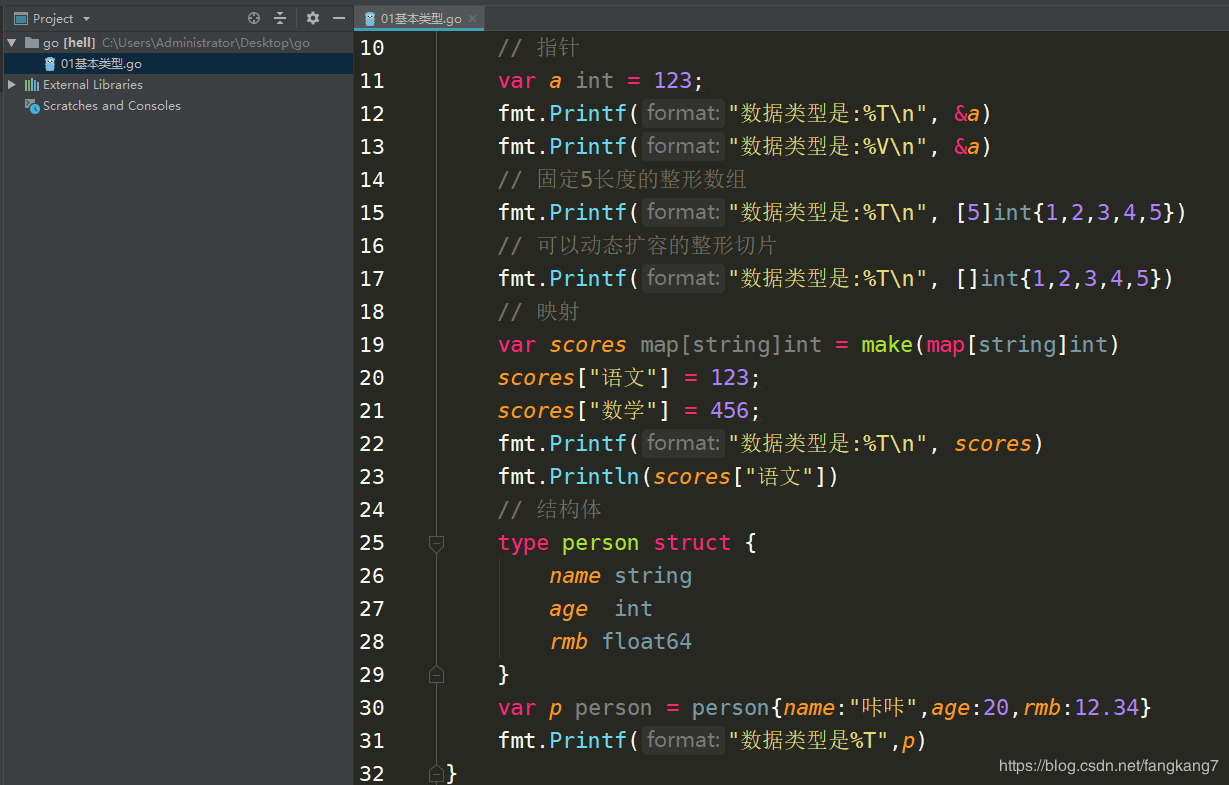Hide the Project tool window
The image size is (1229, 785).
(x=339, y=18)
